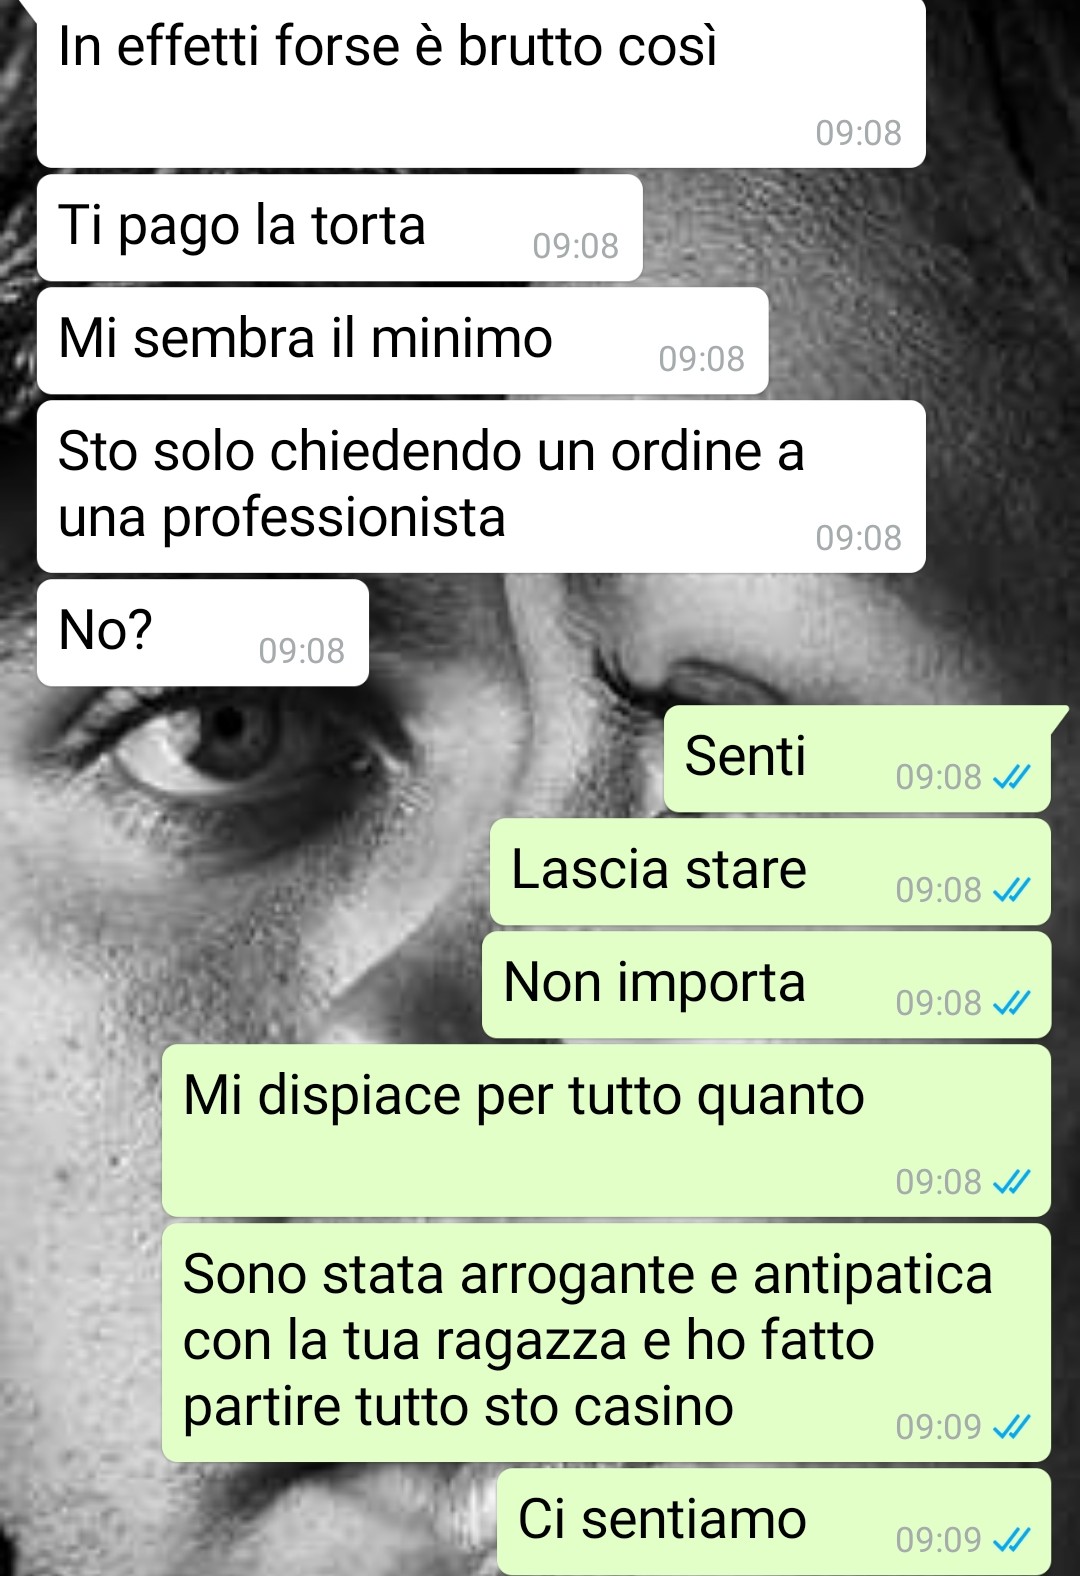Select the 'Sto solo chiedendo un ordine' message
Image resolution: width=1080 pixels, height=1576 pixels.
(x=481, y=487)
